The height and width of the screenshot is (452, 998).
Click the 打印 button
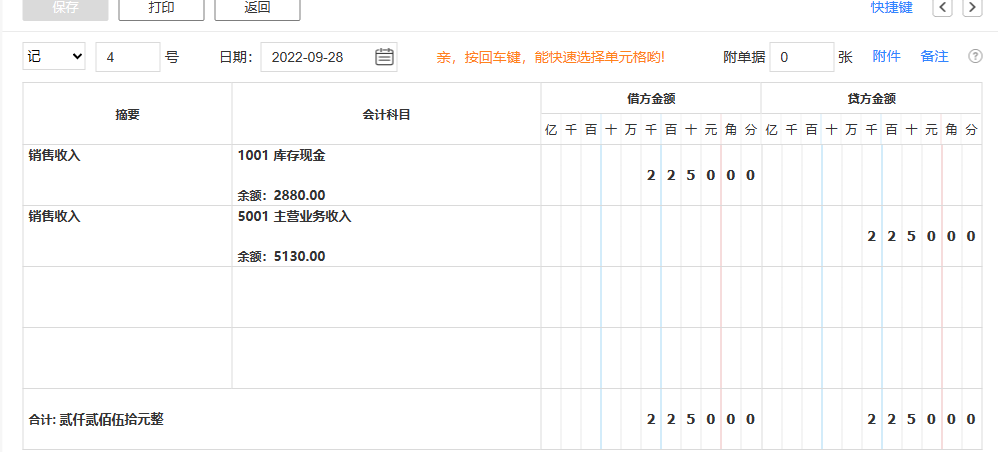pos(161,8)
